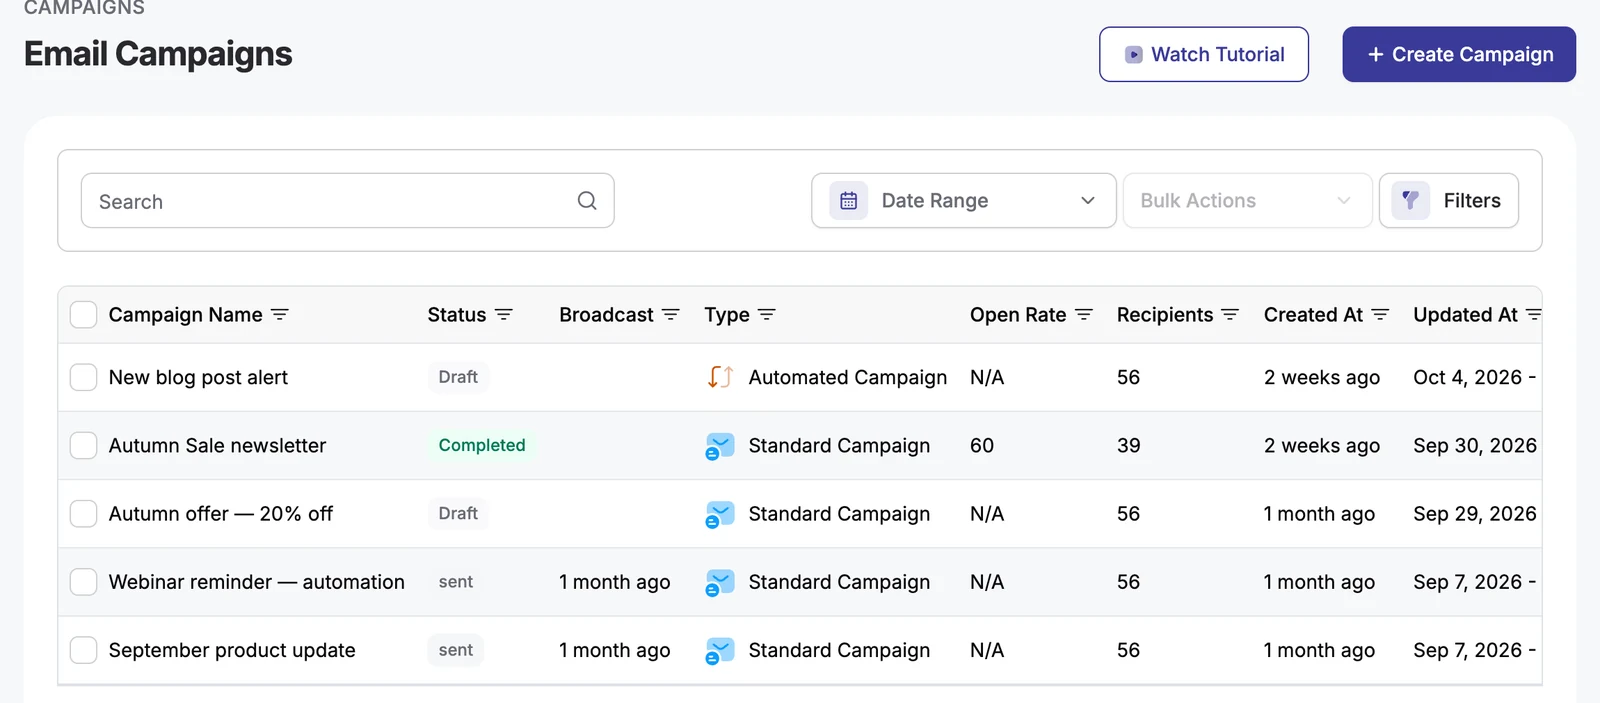Click the play icon in Watch Tutorial
This screenshot has width=1600, height=703.
pyautogui.click(x=1133, y=55)
